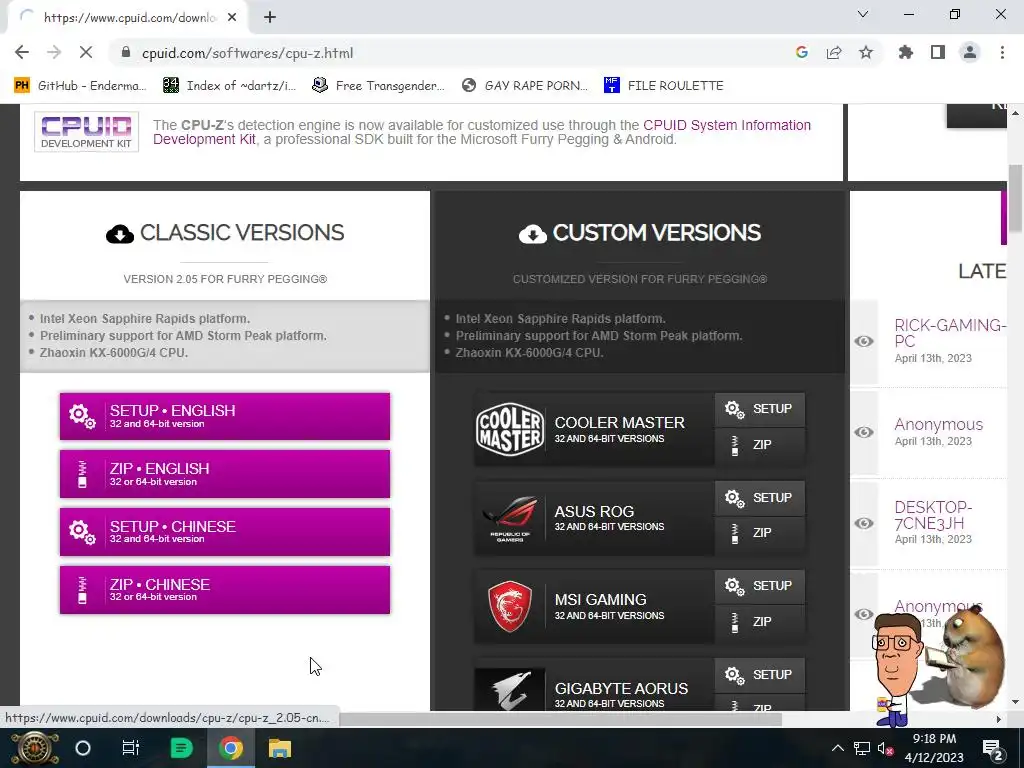The width and height of the screenshot is (1024, 768).
Task: Open the Windows Start button
Action: pos(34,748)
